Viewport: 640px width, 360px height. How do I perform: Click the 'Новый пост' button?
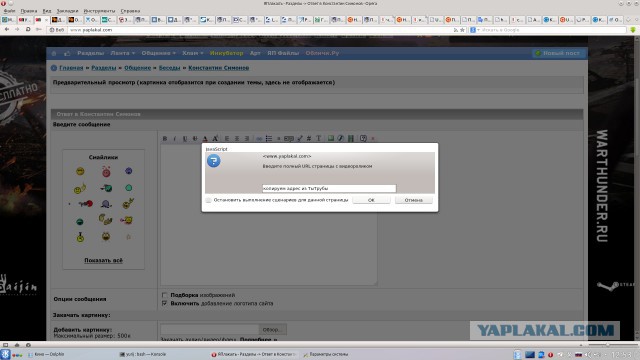560,53
